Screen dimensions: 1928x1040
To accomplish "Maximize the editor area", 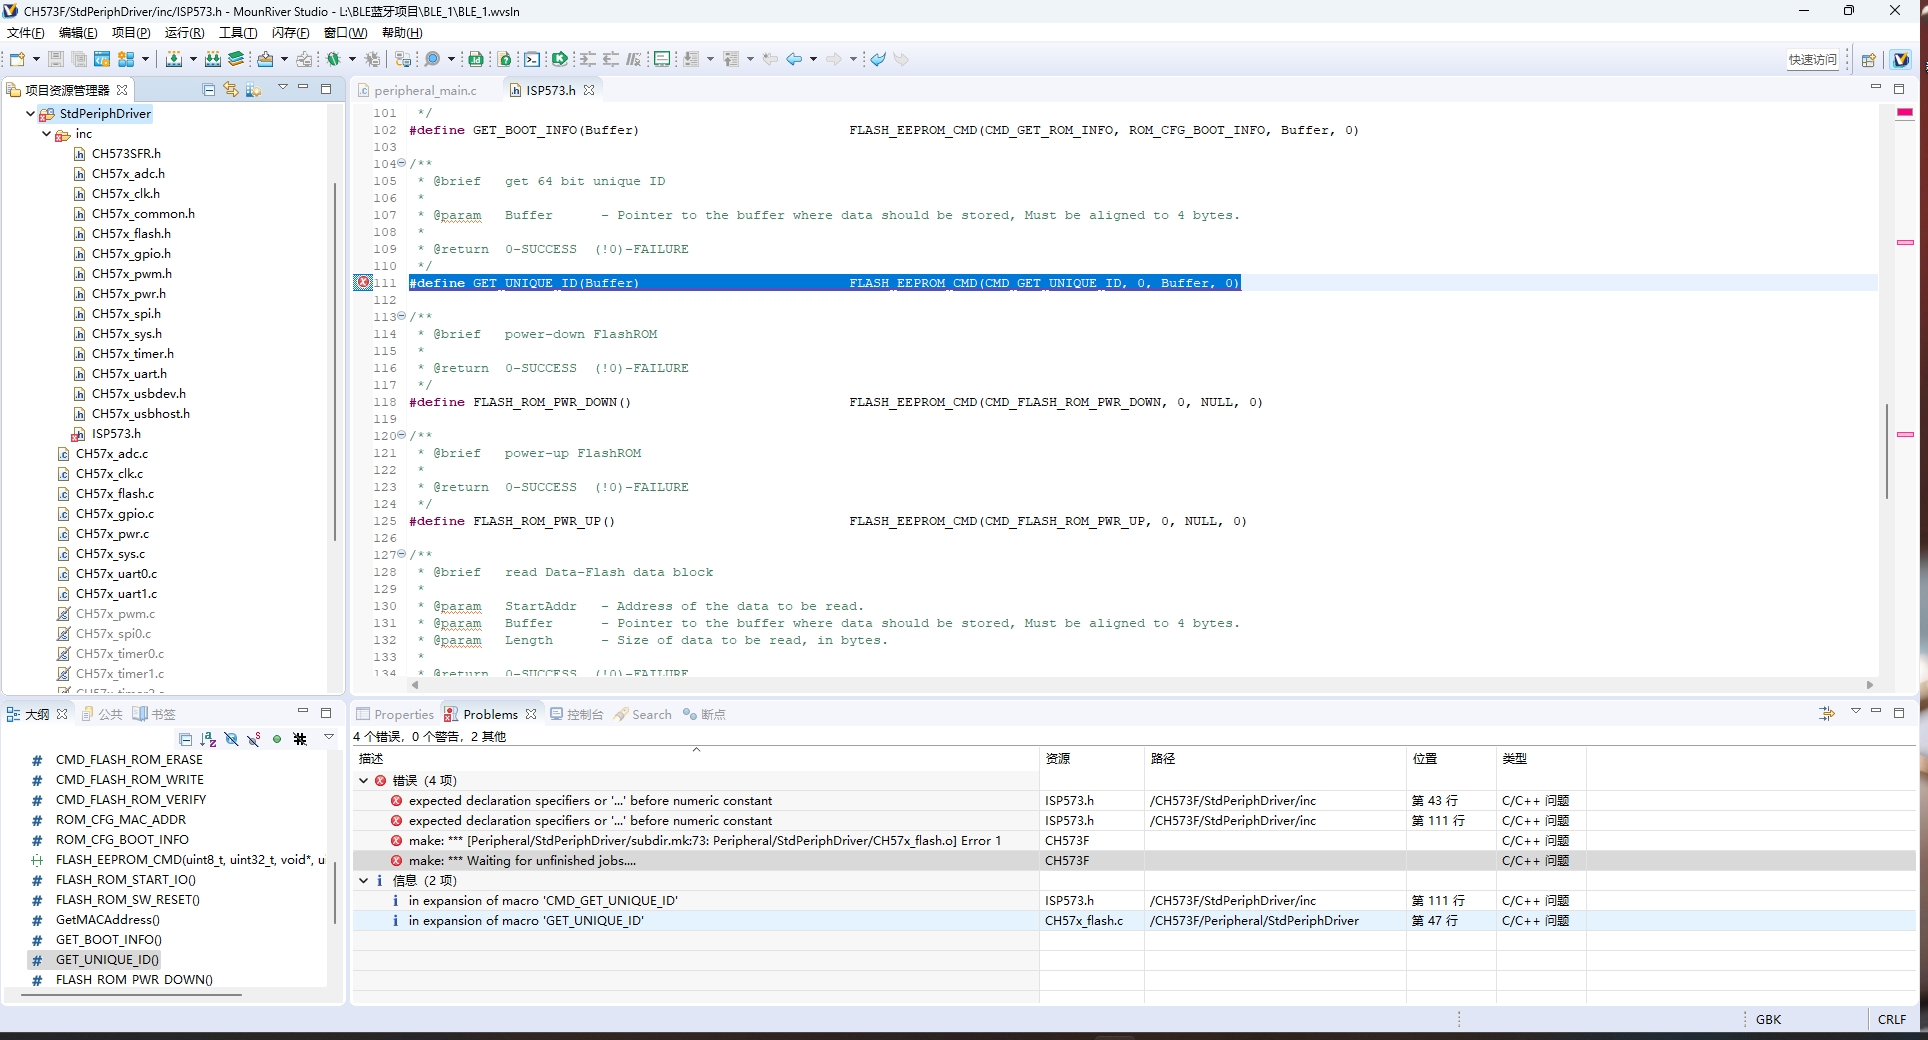I will [1899, 89].
